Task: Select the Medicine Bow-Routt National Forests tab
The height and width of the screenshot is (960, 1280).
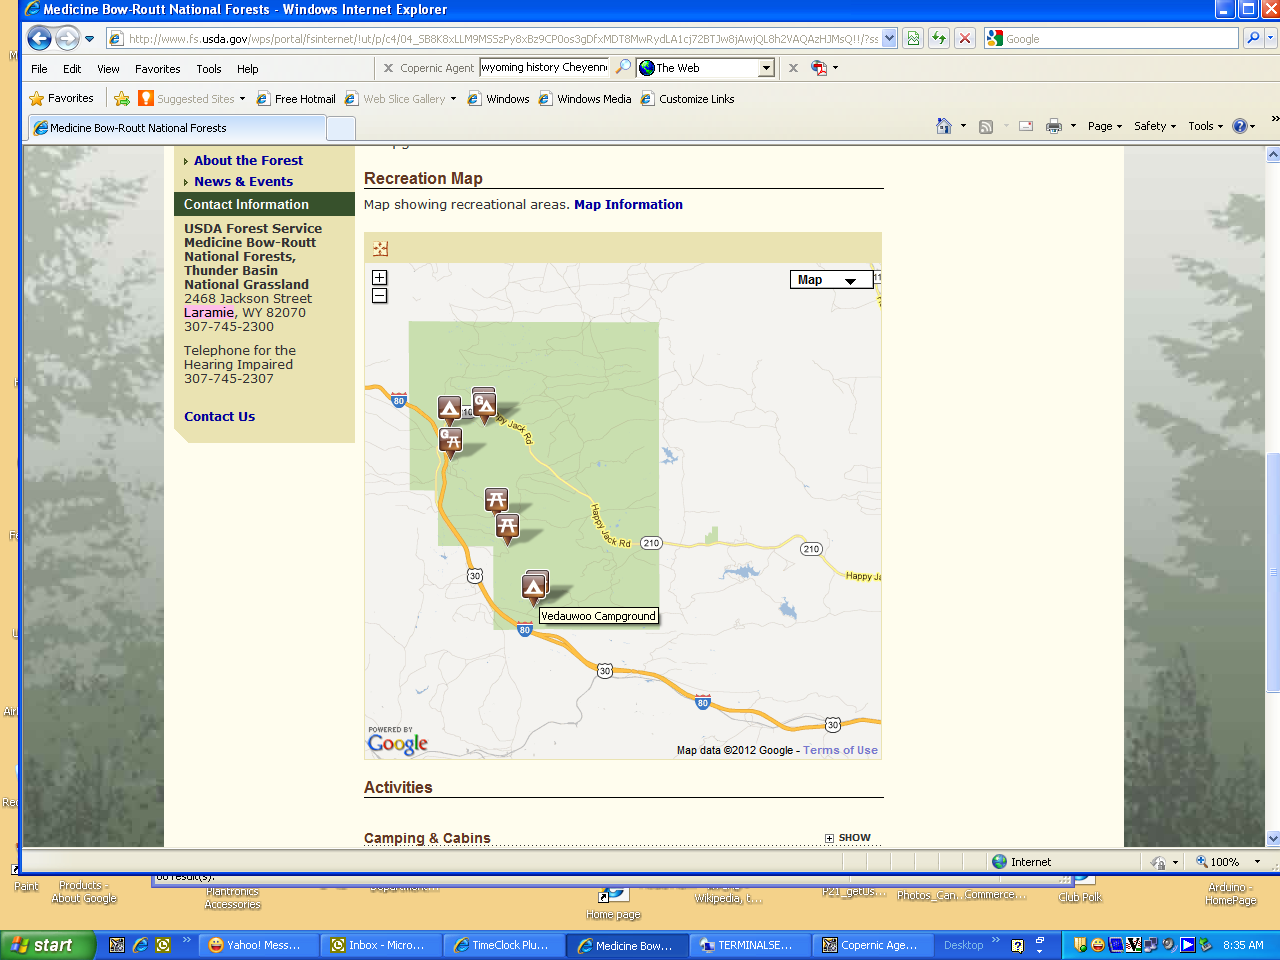Action: 177,128
